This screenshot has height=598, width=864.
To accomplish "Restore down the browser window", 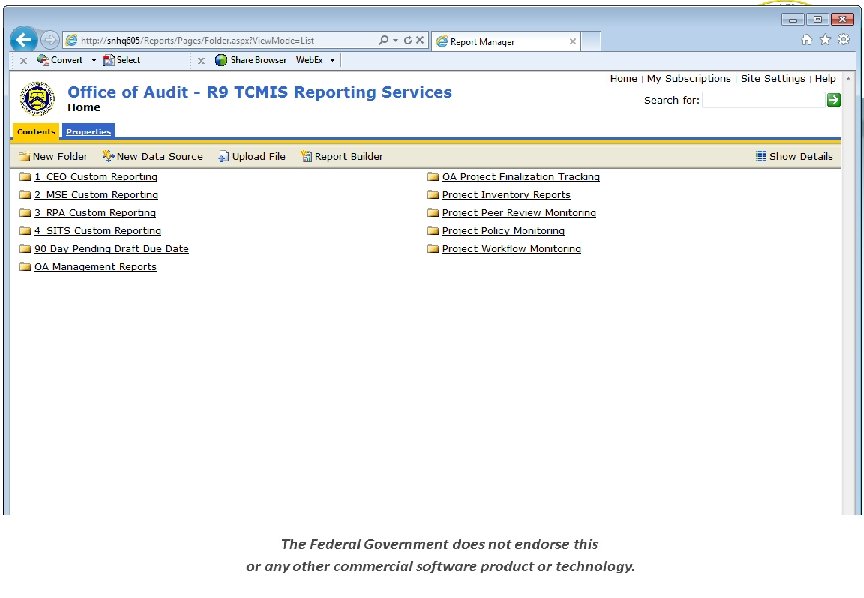I will coord(818,20).
